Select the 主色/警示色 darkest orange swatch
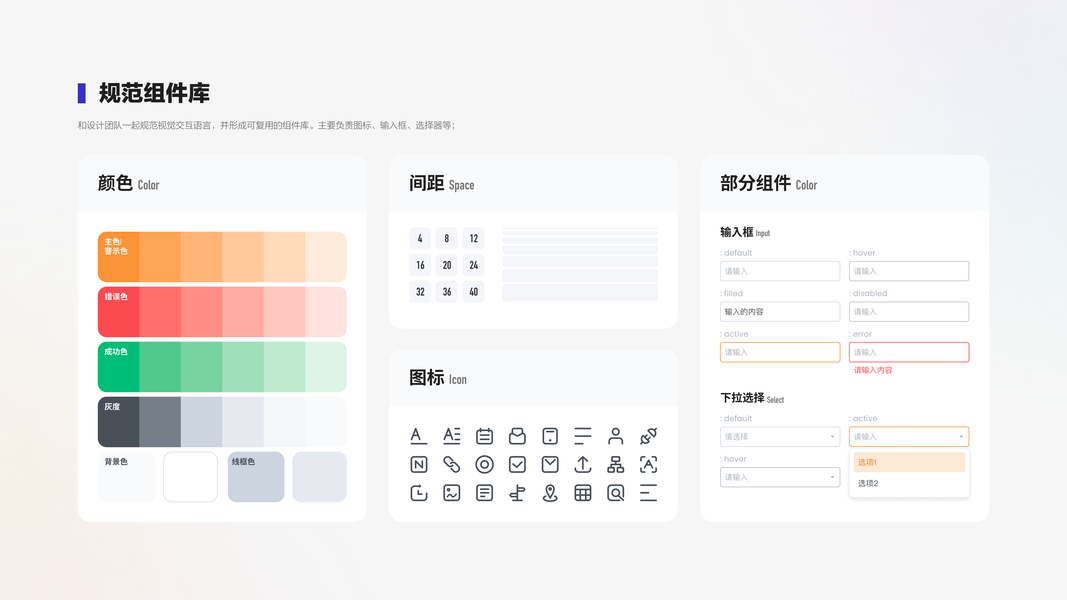Screen dimensions: 1067x600 118,256
